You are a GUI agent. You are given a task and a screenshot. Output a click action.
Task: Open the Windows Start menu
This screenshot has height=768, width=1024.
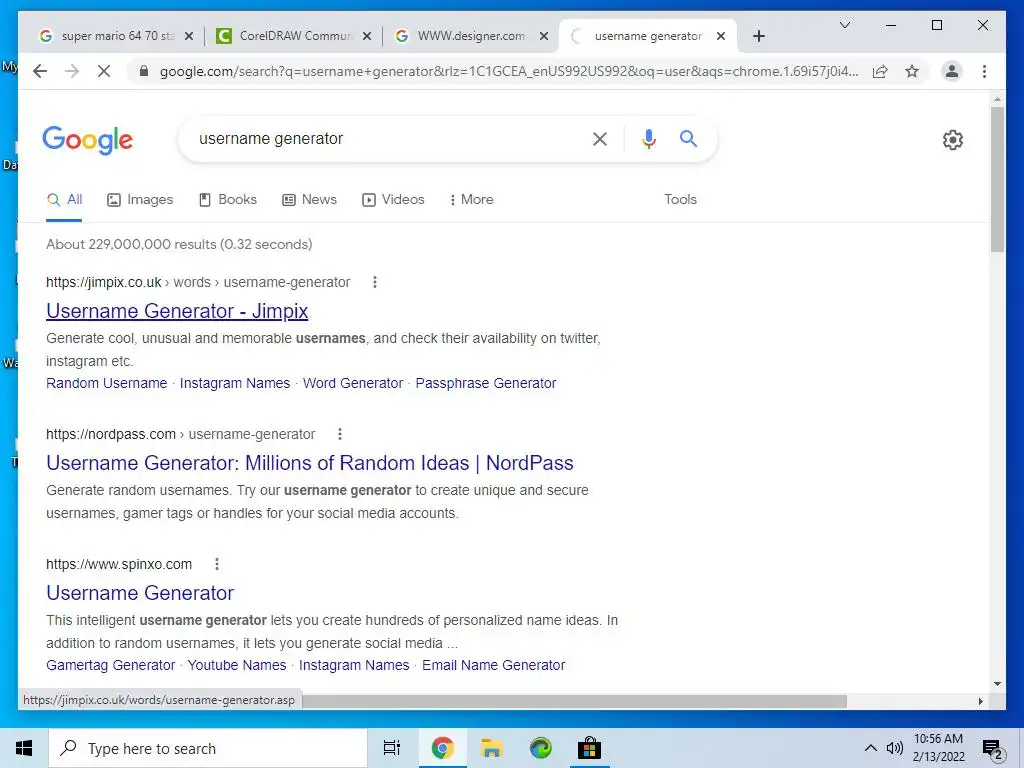[24, 748]
